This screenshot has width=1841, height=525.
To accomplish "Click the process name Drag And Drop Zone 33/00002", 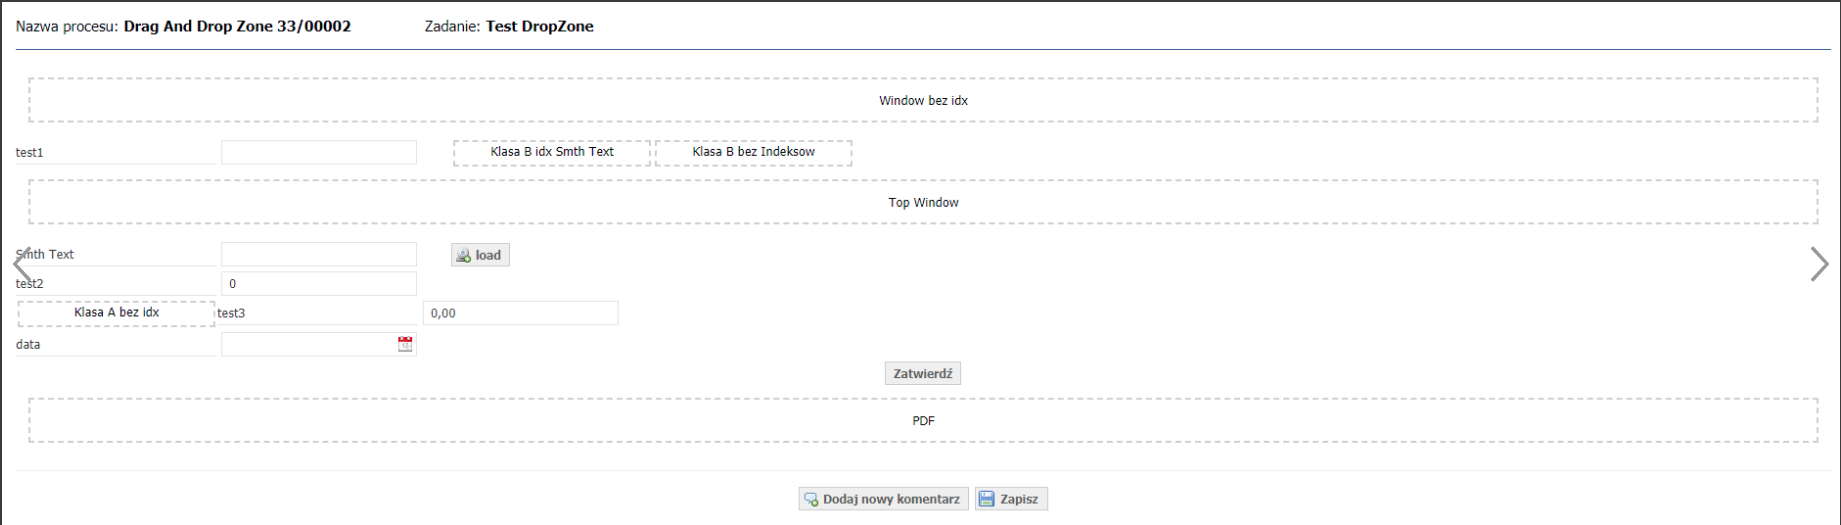I will [237, 27].
